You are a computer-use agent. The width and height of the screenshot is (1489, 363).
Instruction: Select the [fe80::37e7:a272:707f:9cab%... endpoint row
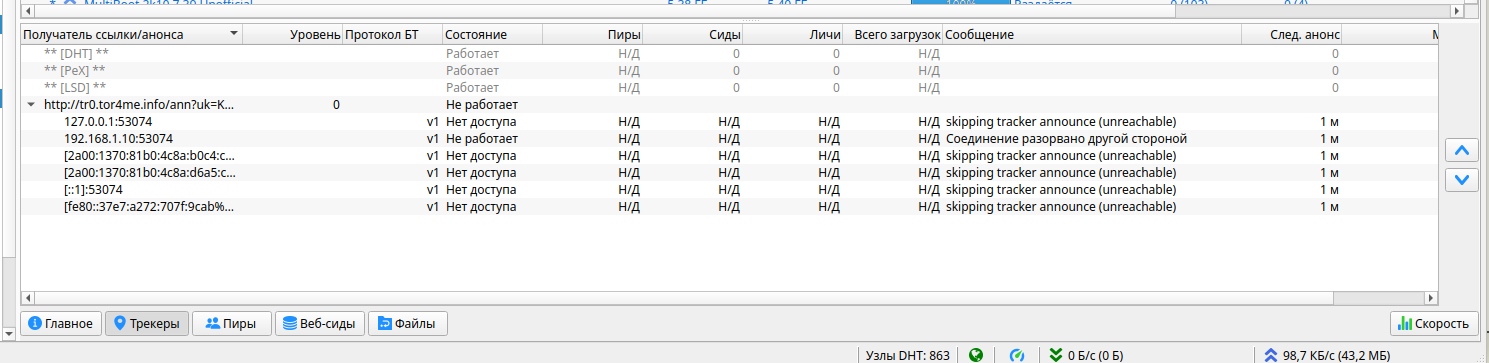729,206
